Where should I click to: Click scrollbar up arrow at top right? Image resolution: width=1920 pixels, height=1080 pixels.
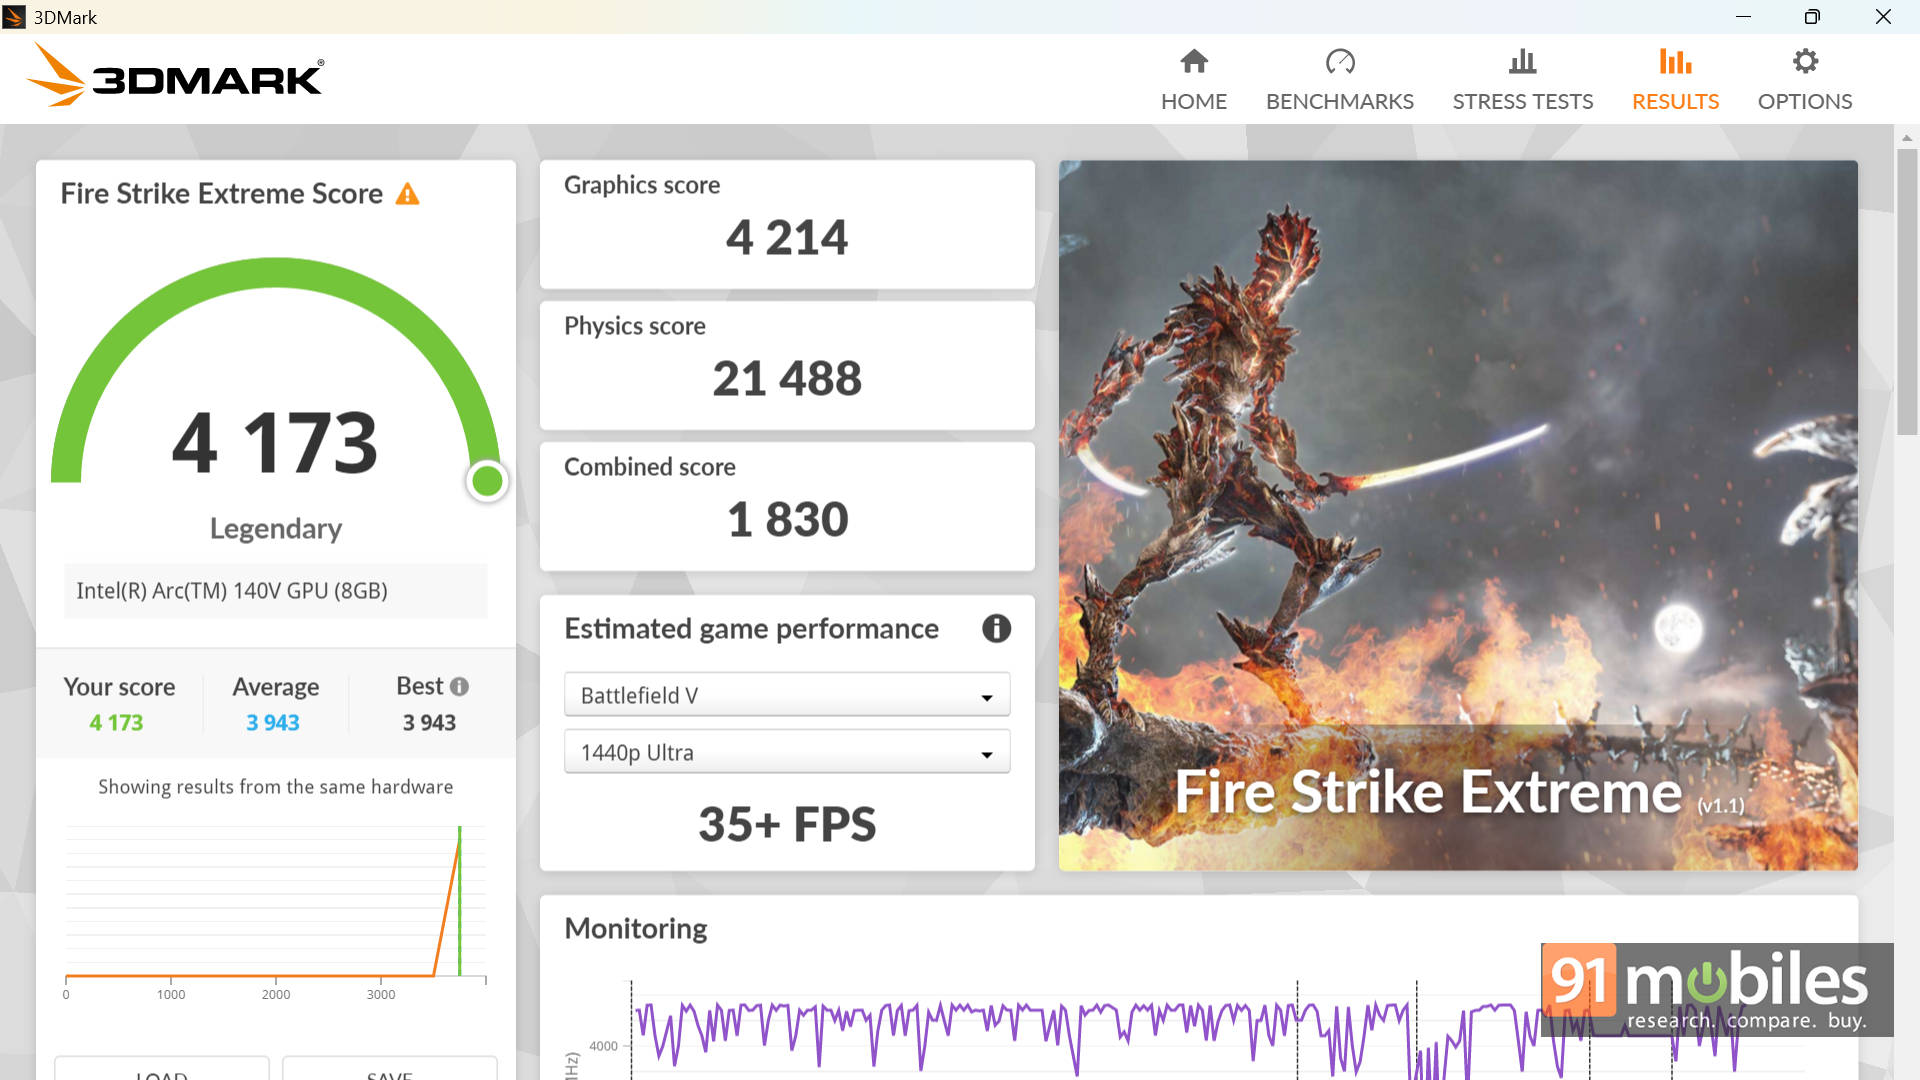[1906, 137]
